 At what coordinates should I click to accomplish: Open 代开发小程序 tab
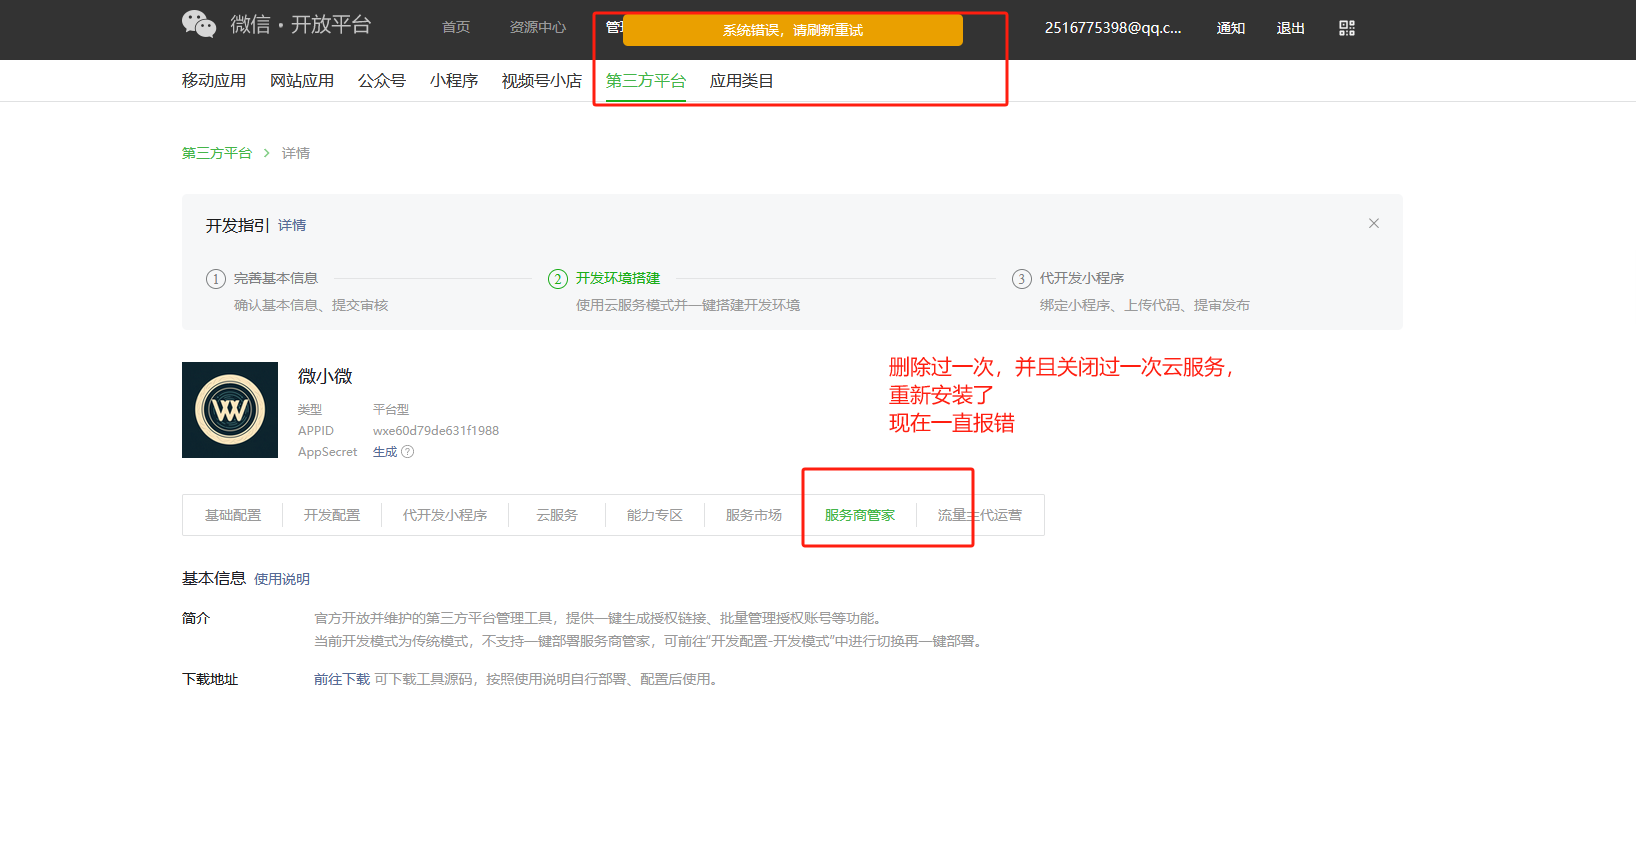(445, 515)
